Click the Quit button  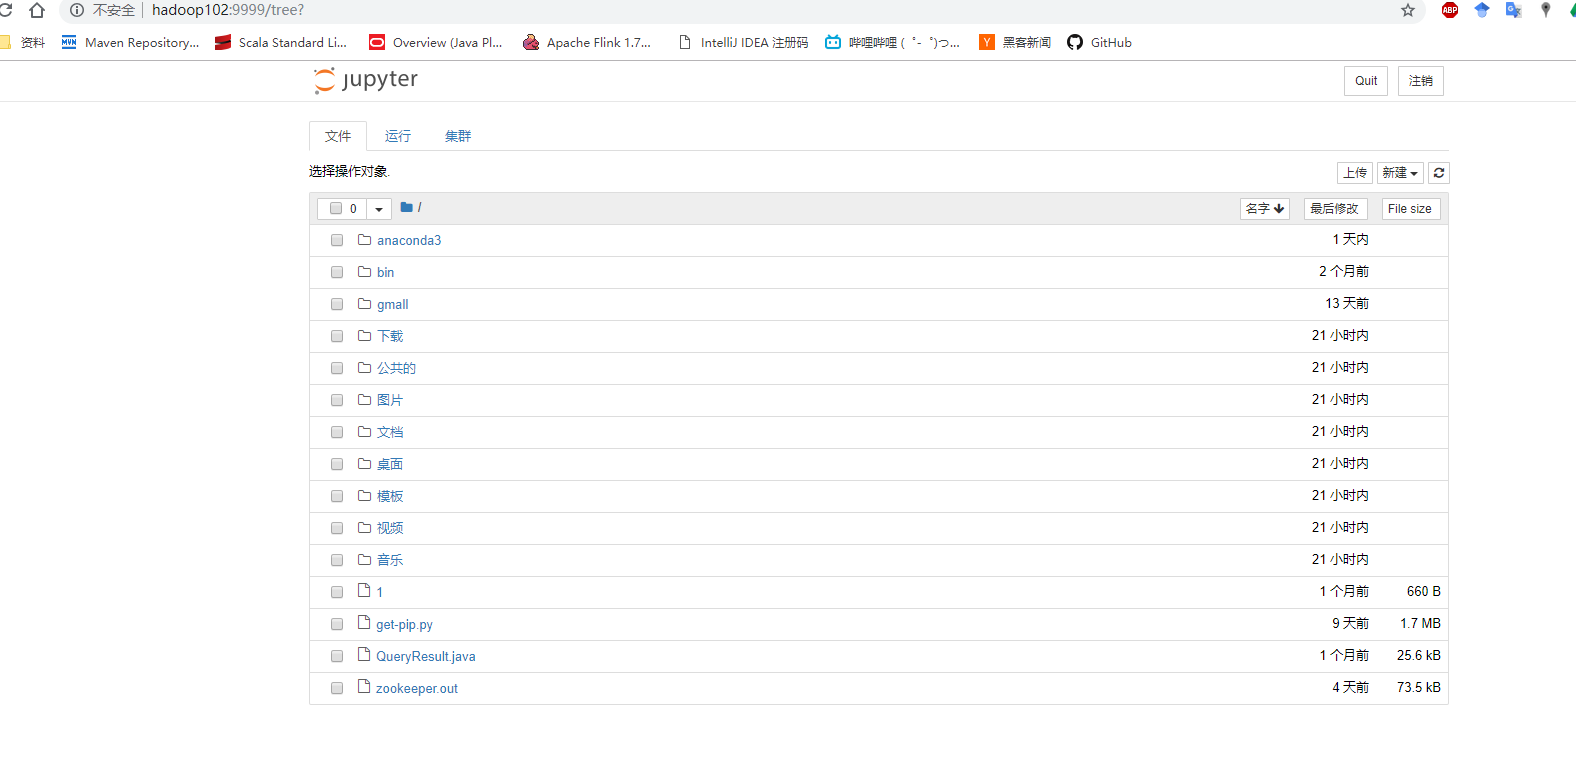[1366, 81]
